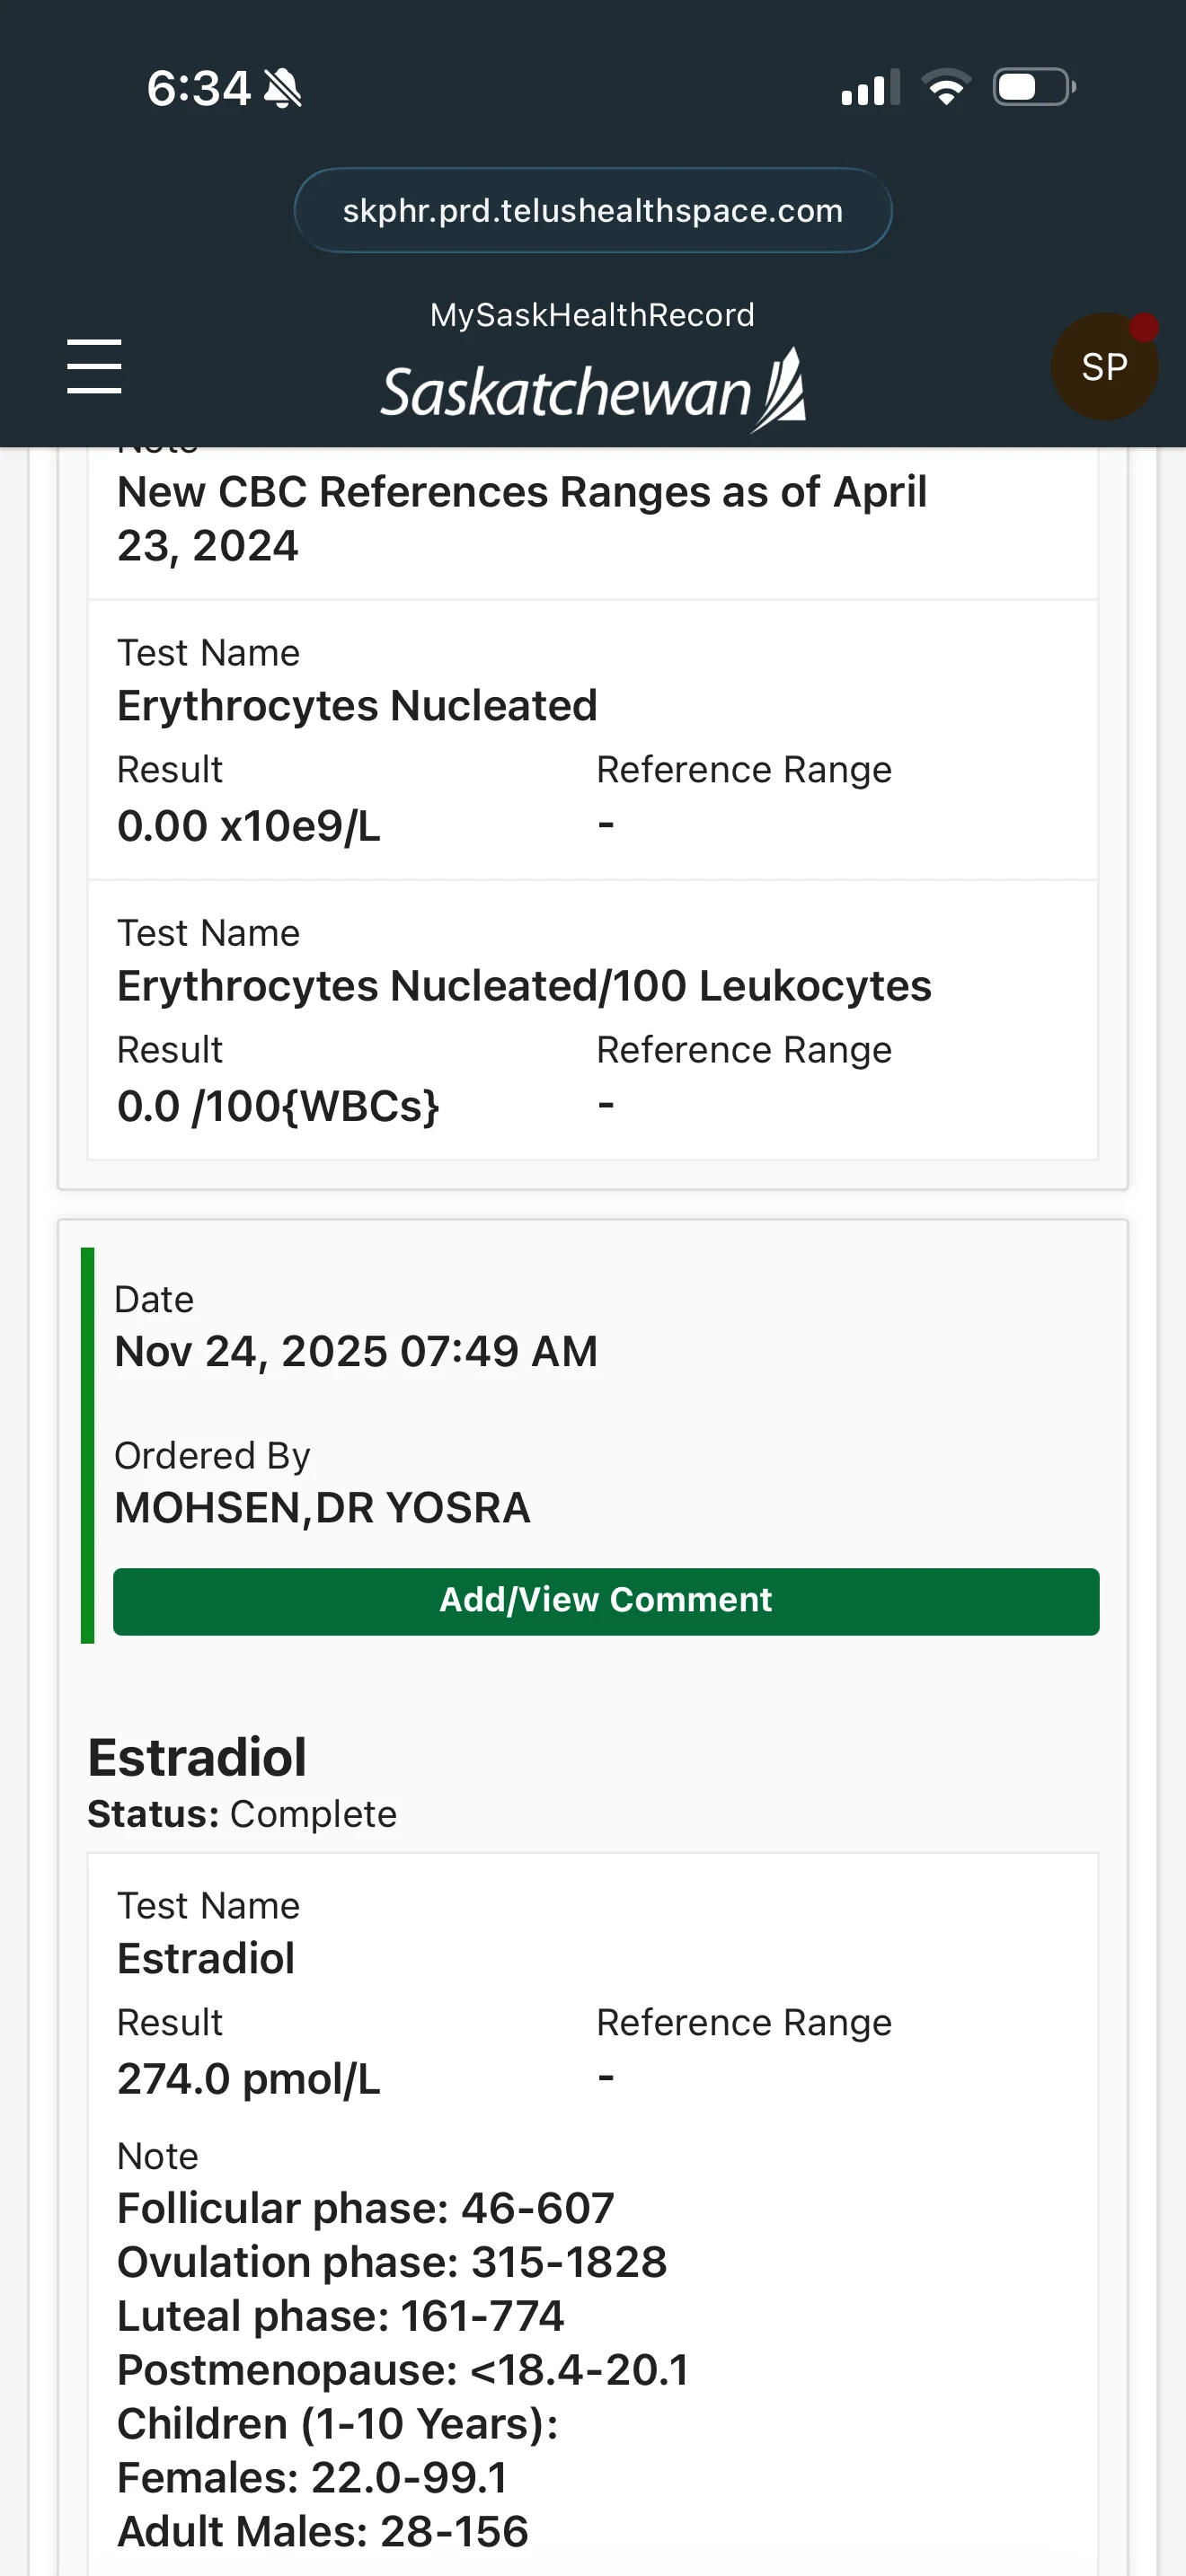Image resolution: width=1186 pixels, height=2576 pixels.
Task: Tap the skphr.prd.telushealthspace.com address bar
Action: click(x=593, y=210)
